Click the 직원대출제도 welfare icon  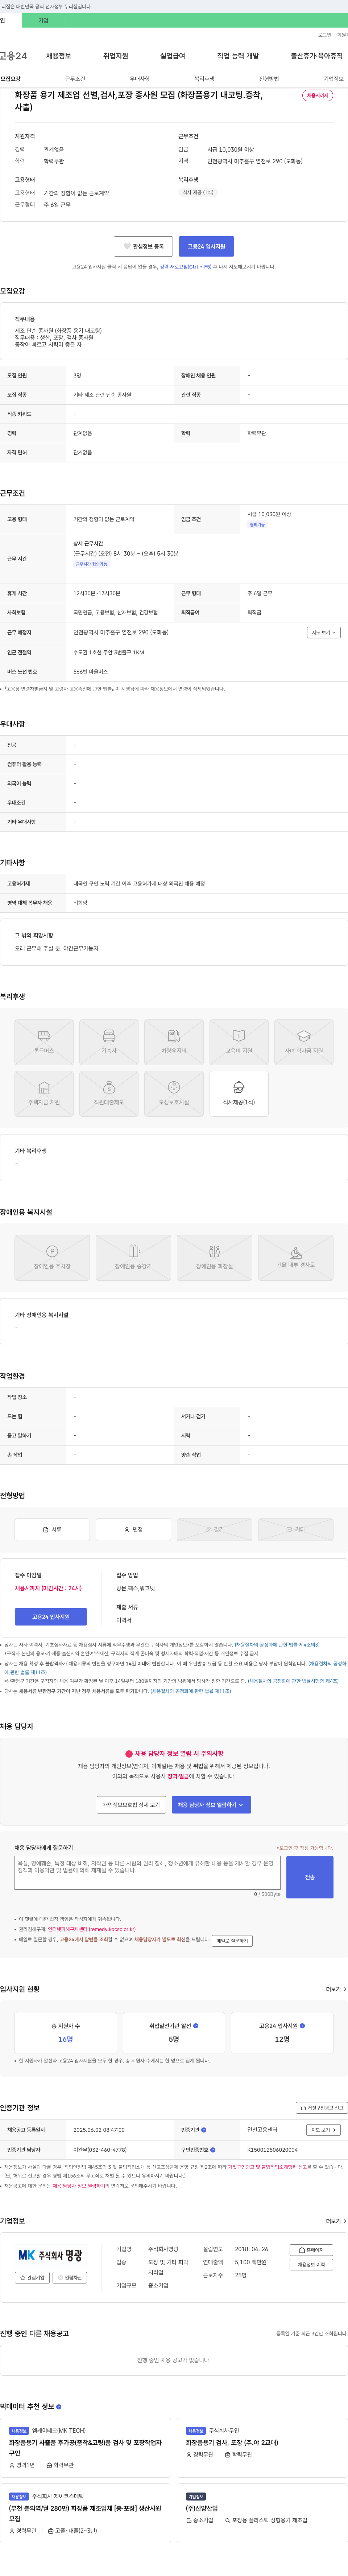coord(109,1093)
